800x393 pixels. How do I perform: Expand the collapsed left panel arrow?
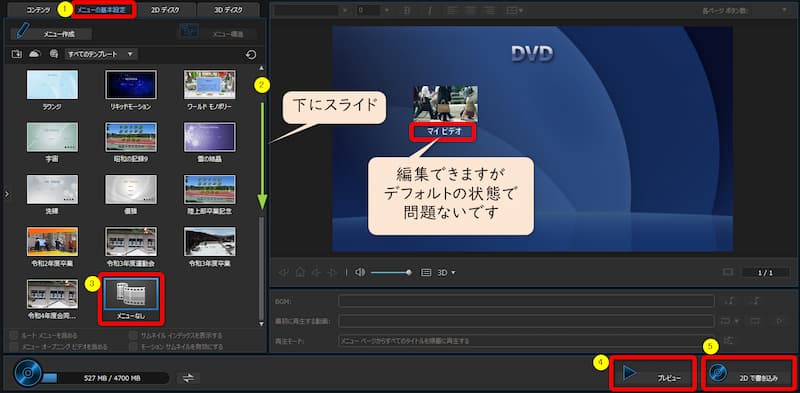pos(6,194)
